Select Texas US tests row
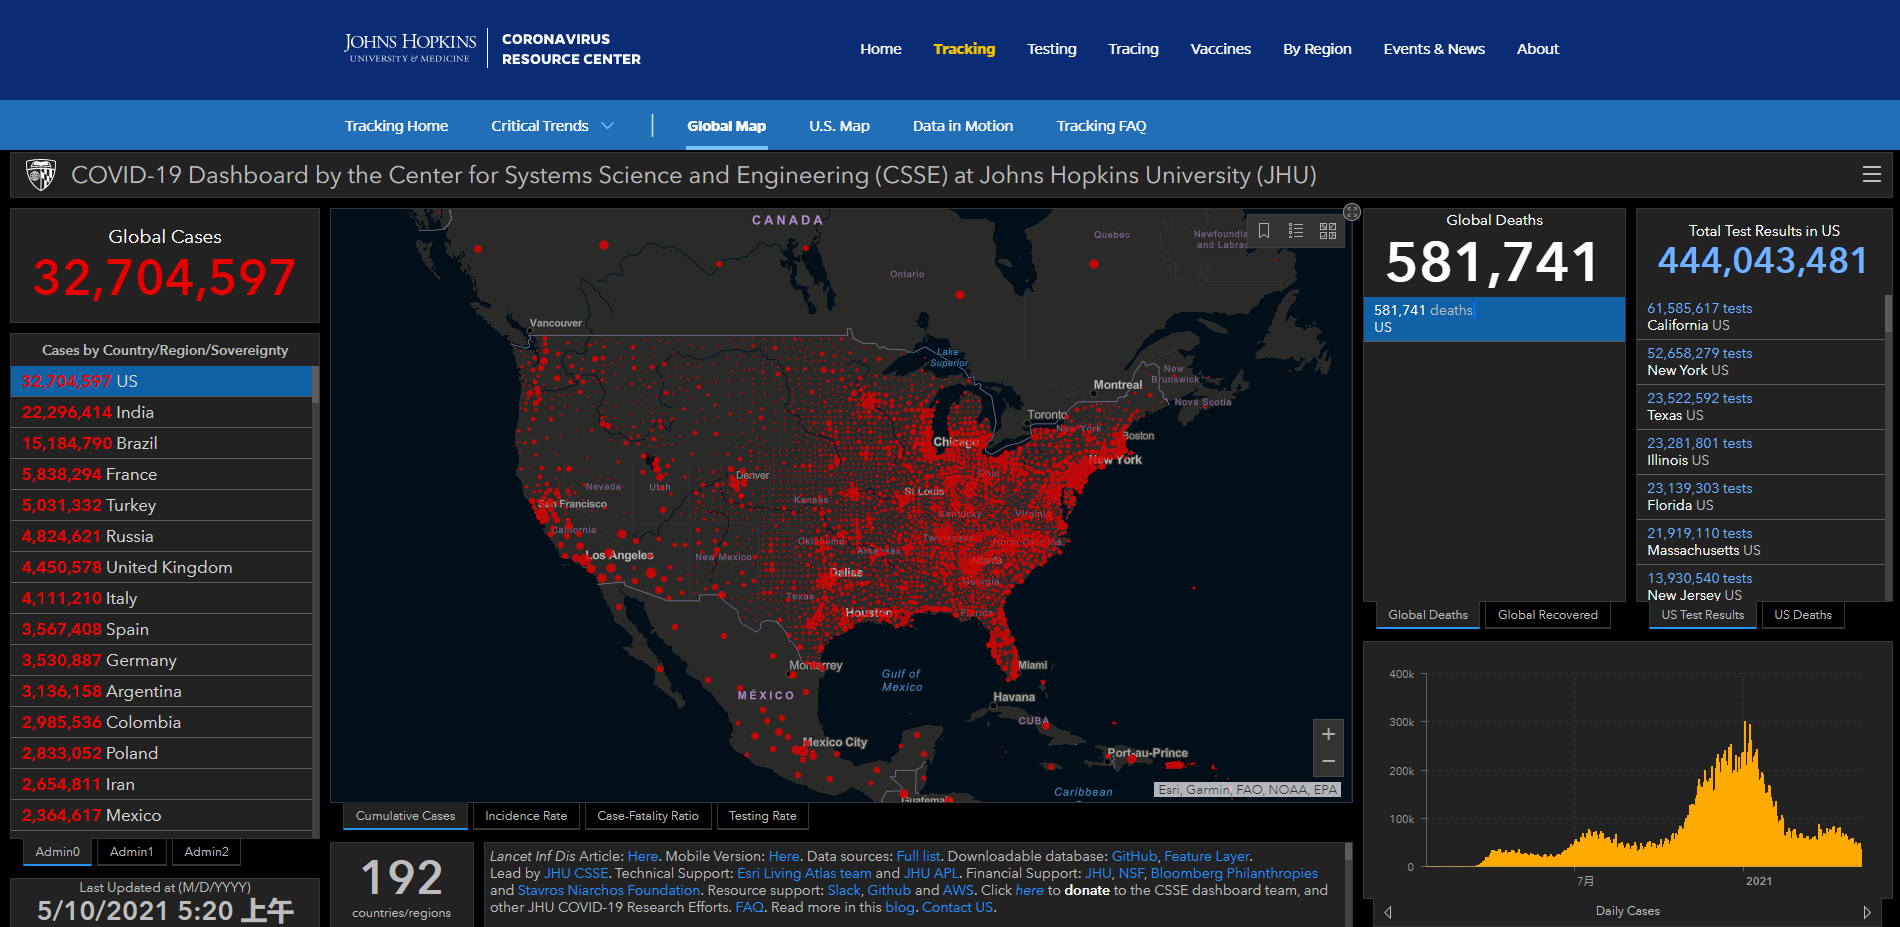Screen dimensions: 1900x927 point(1761,407)
